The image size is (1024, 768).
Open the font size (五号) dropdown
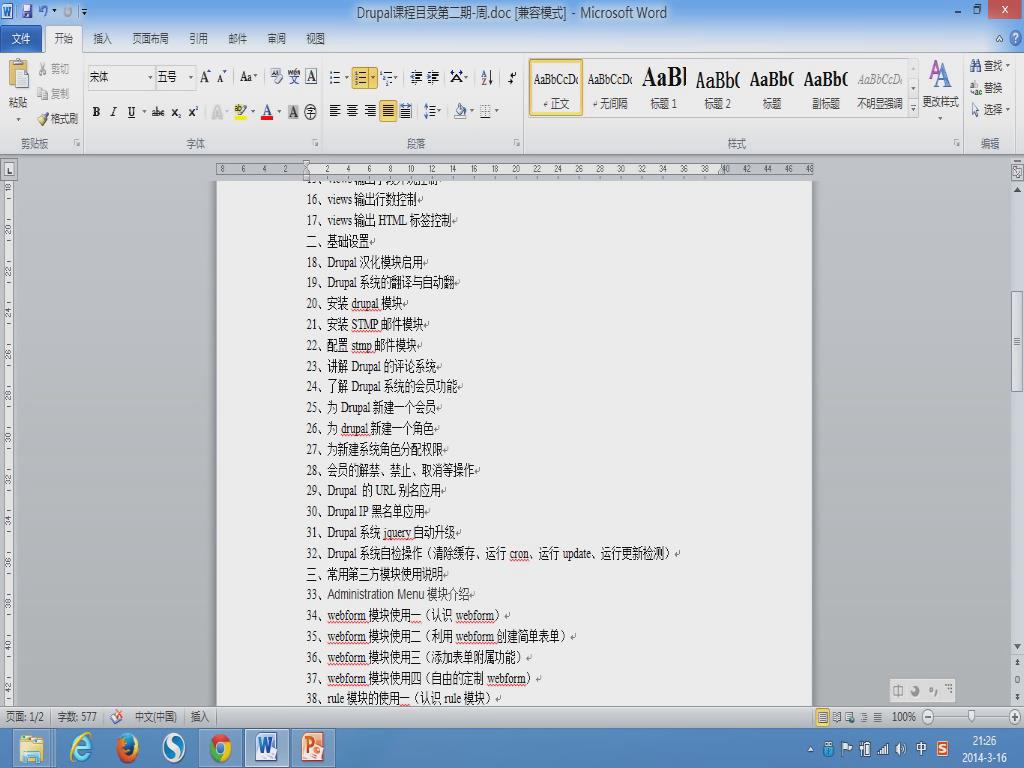pos(191,78)
